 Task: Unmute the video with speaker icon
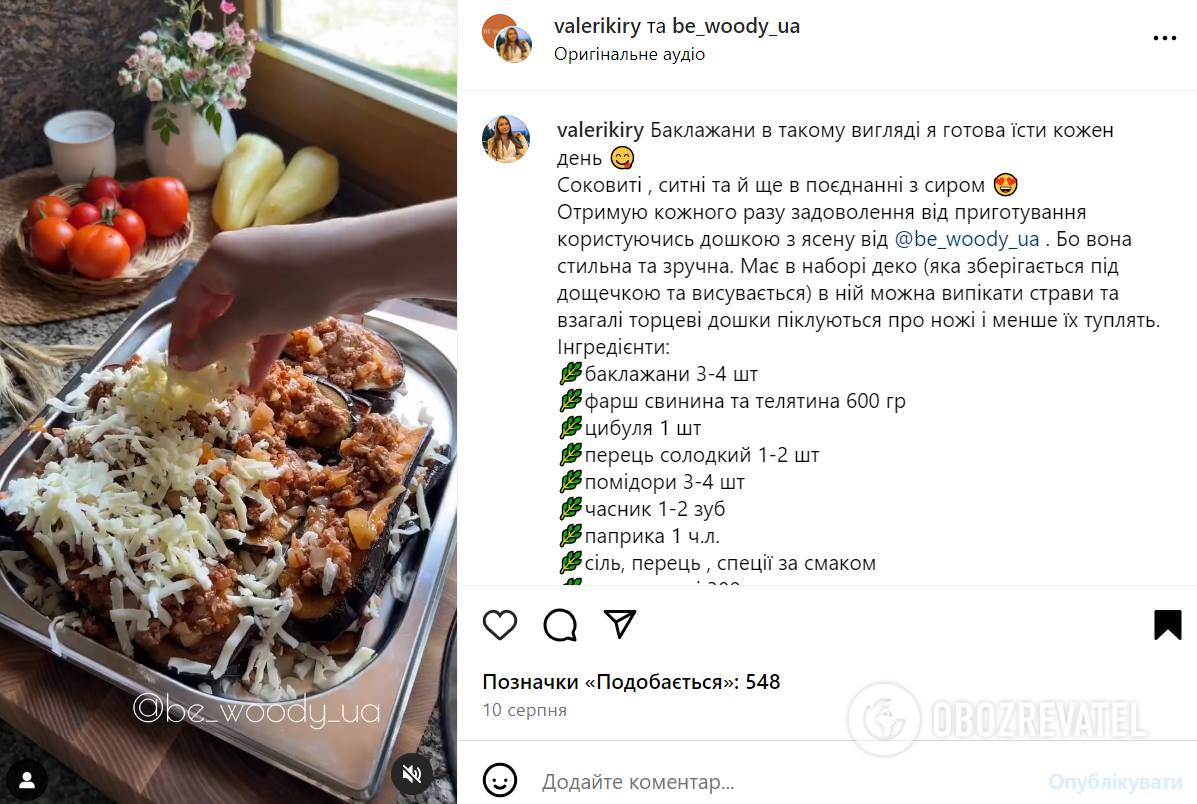tap(411, 774)
